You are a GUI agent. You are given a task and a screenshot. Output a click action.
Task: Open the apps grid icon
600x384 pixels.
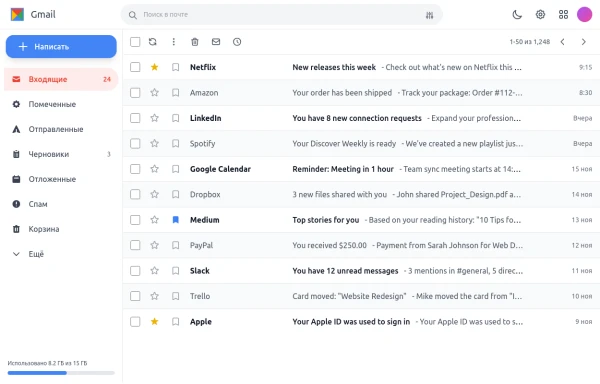[x=563, y=15]
